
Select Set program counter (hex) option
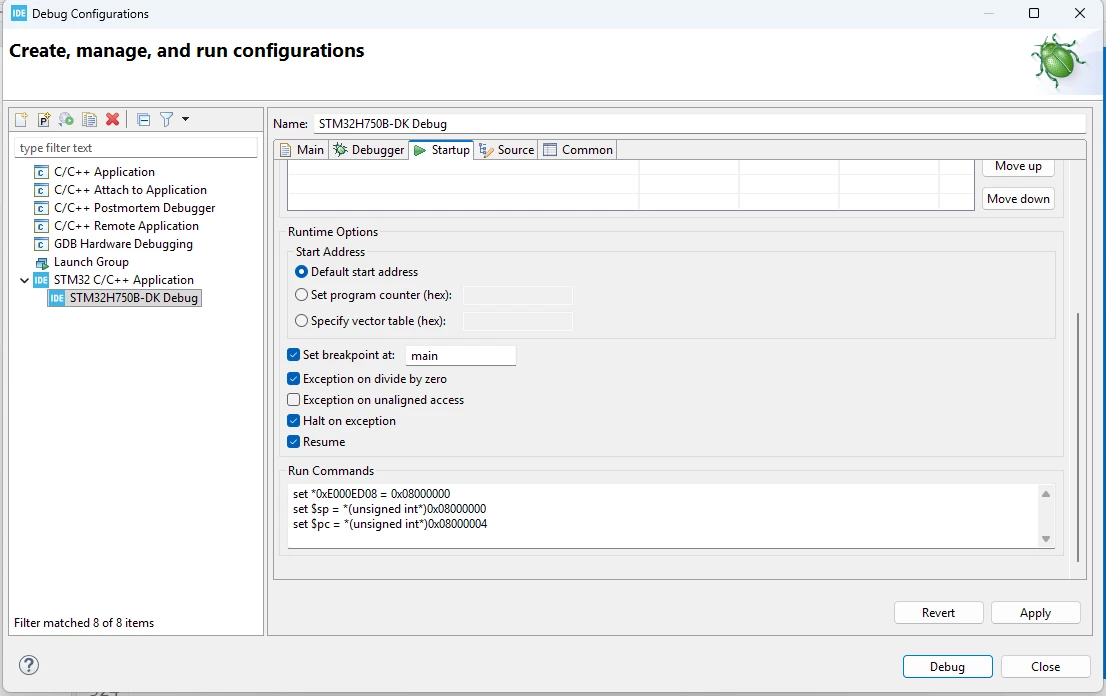click(x=301, y=295)
